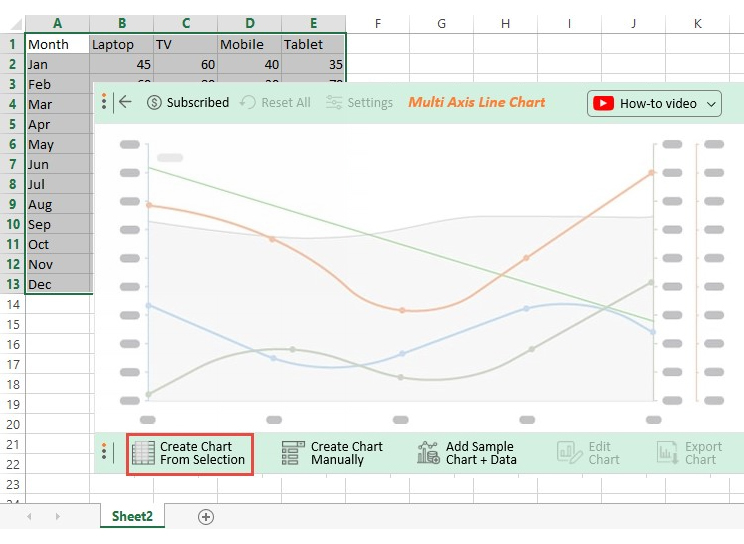Open bottom toolbar three-dot drag handle
The width and height of the screenshot is (744, 544).
(104, 453)
